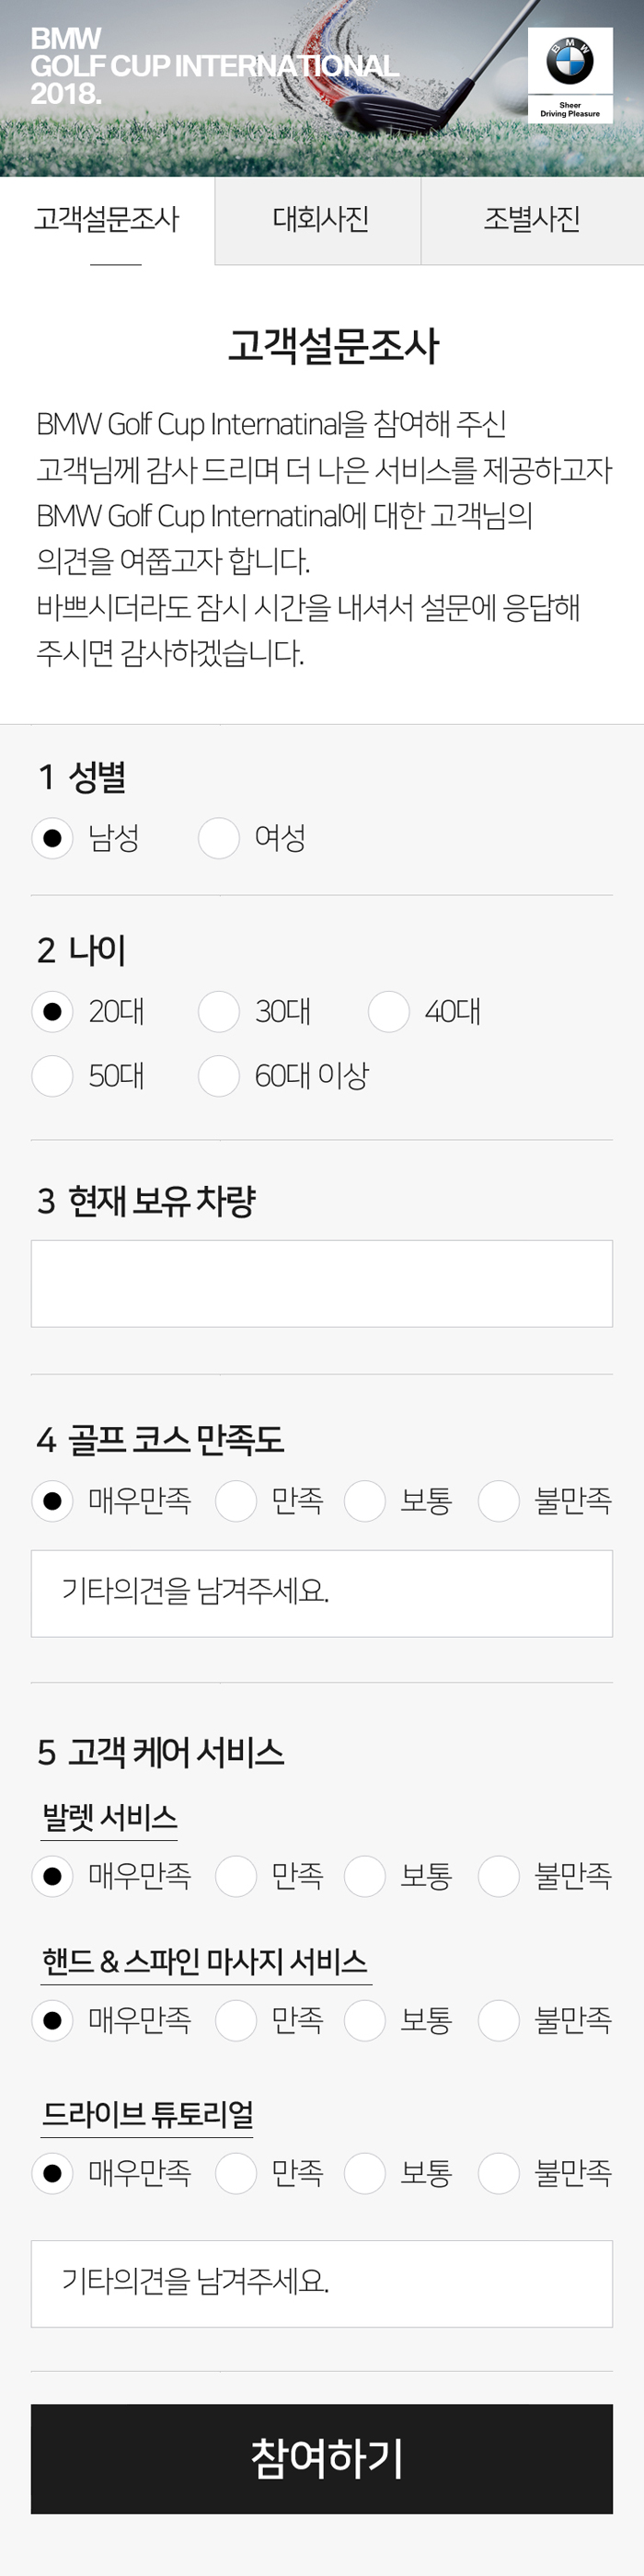This screenshot has width=644, height=2576.
Task: Rate 발렛 서비스 as 보통
Action: tap(365, 1876)
